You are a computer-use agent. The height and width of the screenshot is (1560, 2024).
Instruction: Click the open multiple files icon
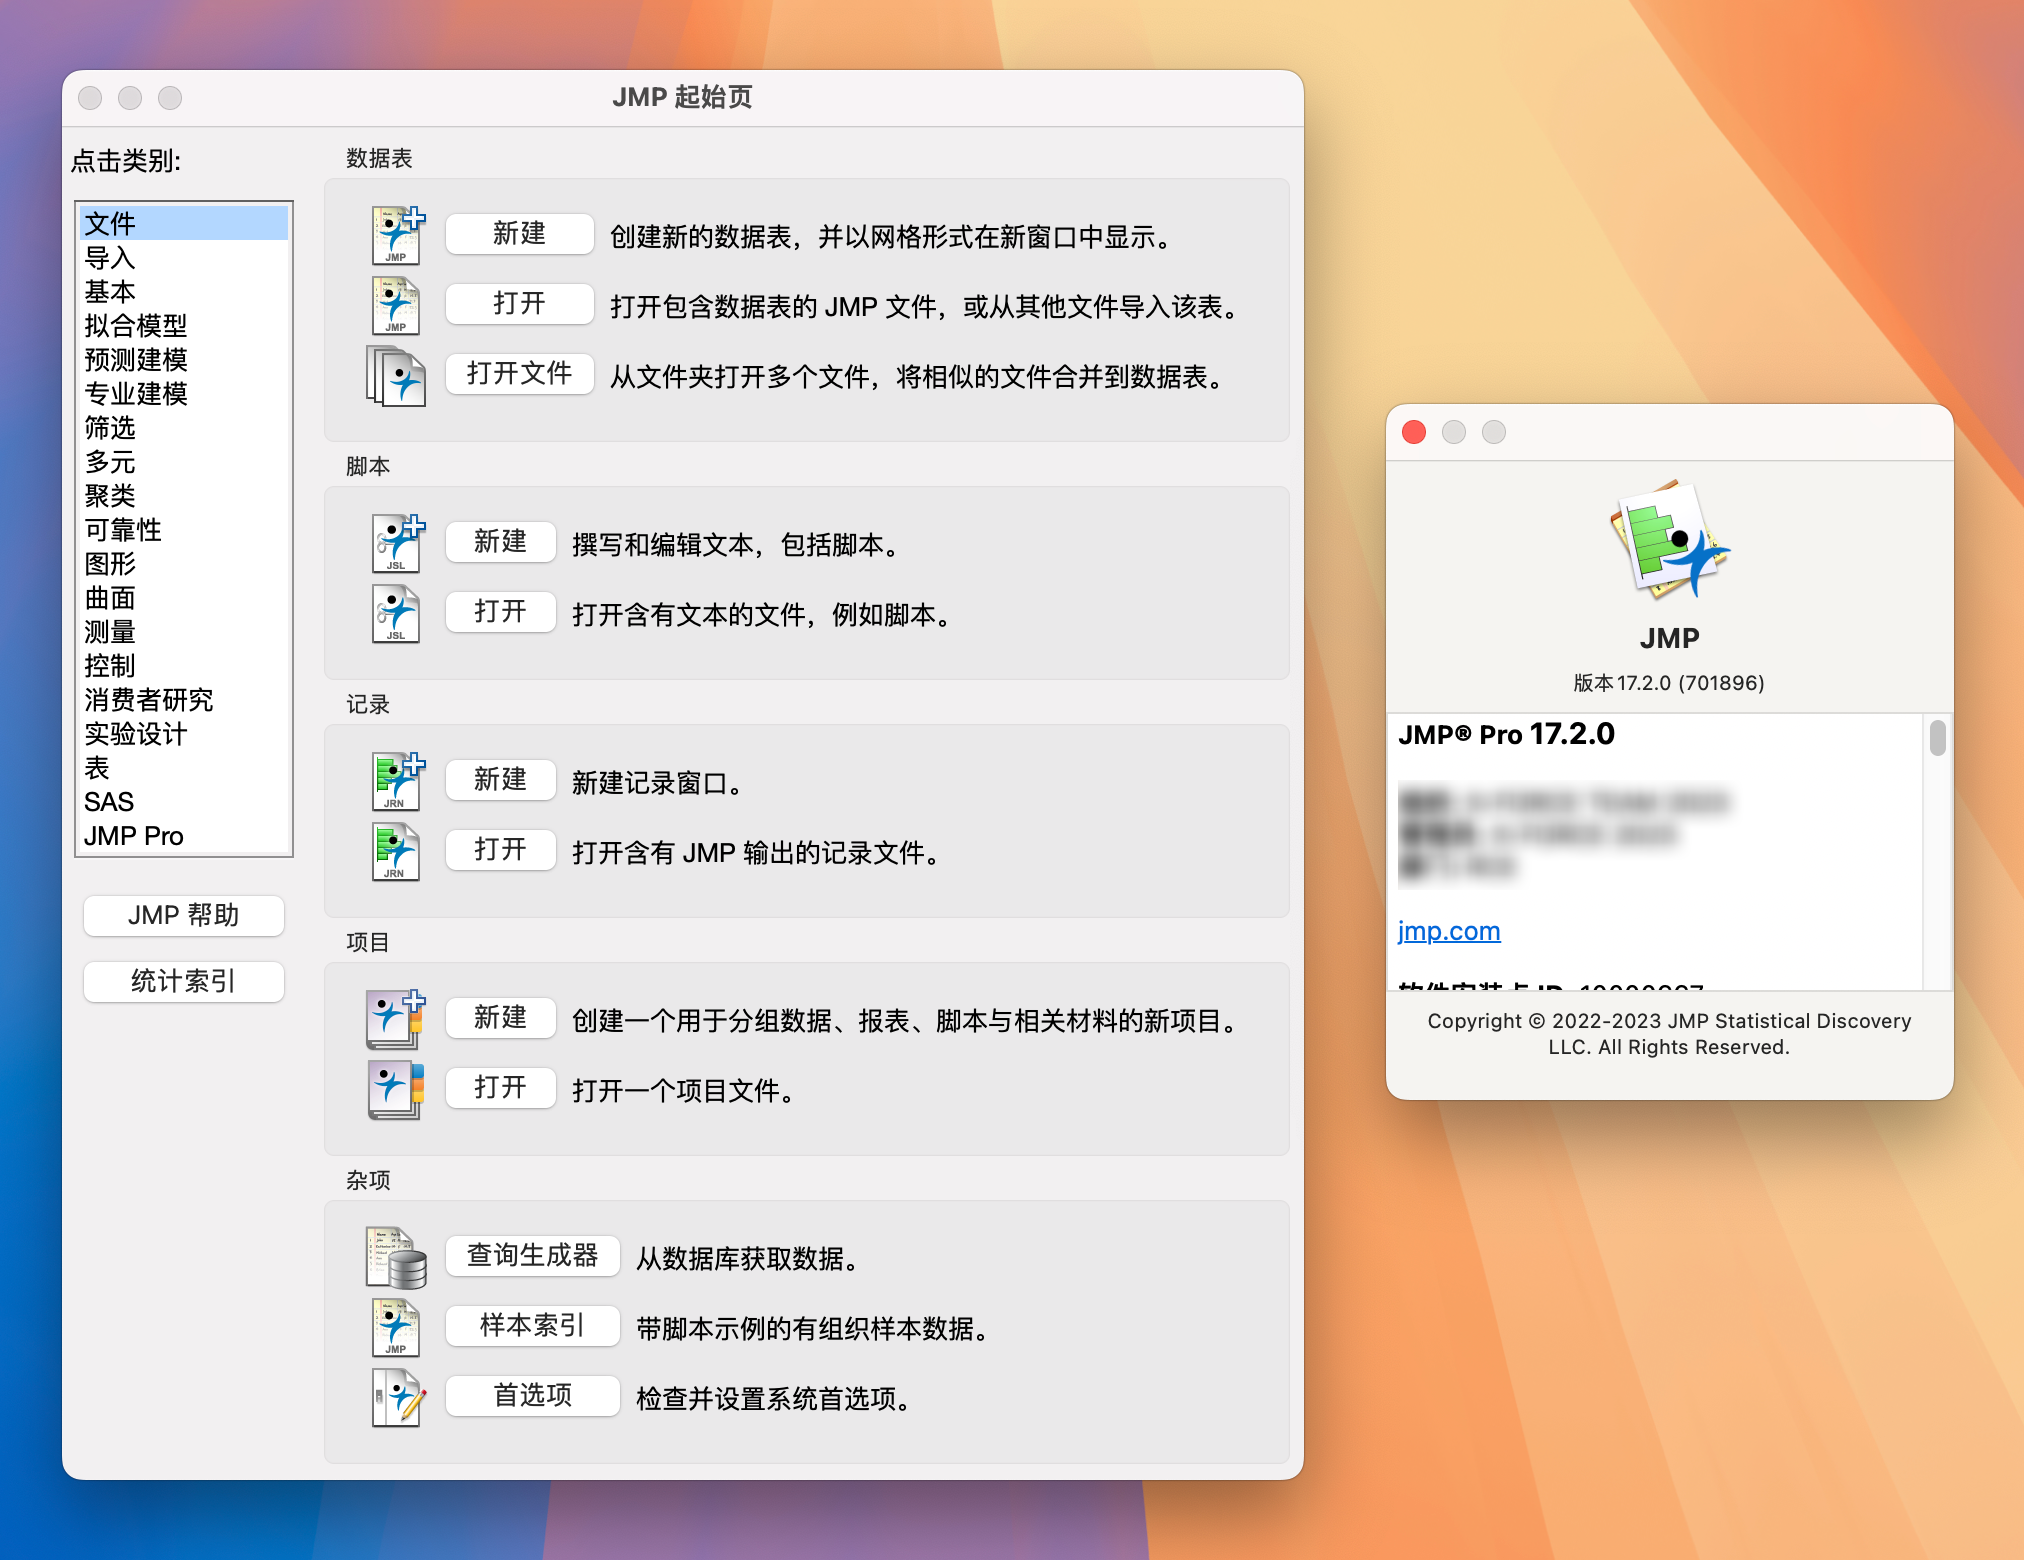396,376
